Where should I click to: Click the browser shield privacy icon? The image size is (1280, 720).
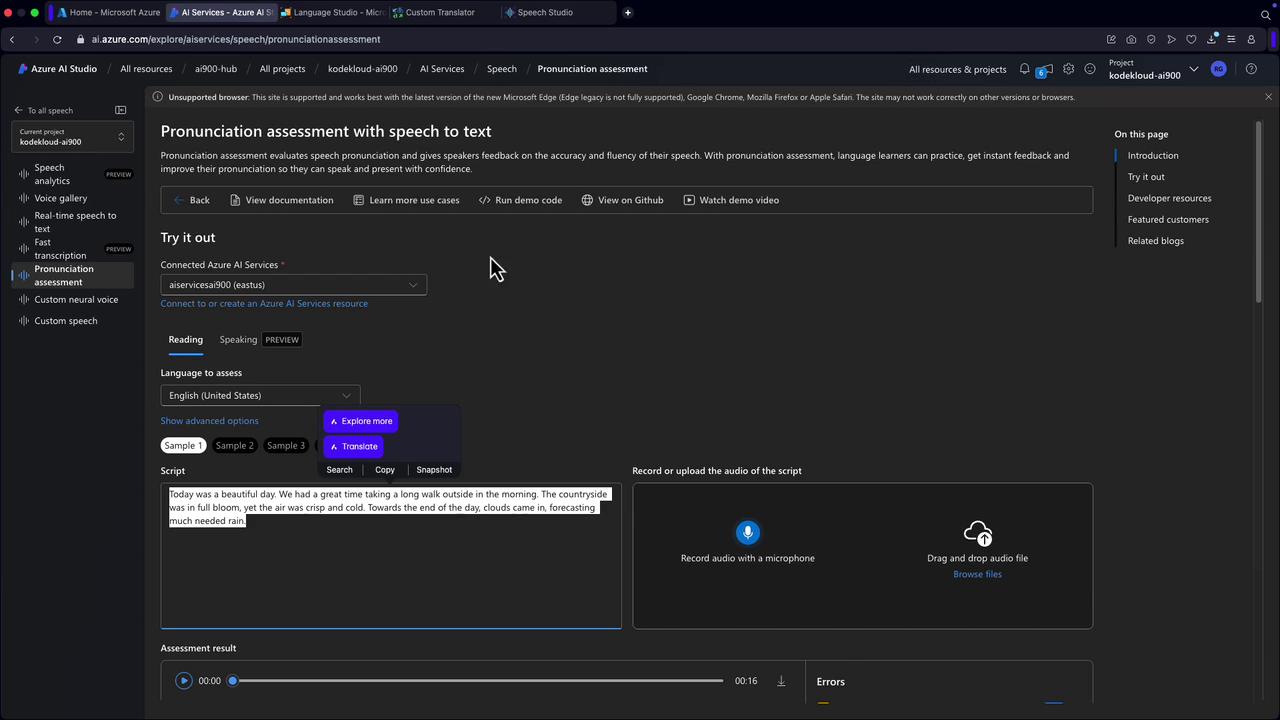(1151, 39)
